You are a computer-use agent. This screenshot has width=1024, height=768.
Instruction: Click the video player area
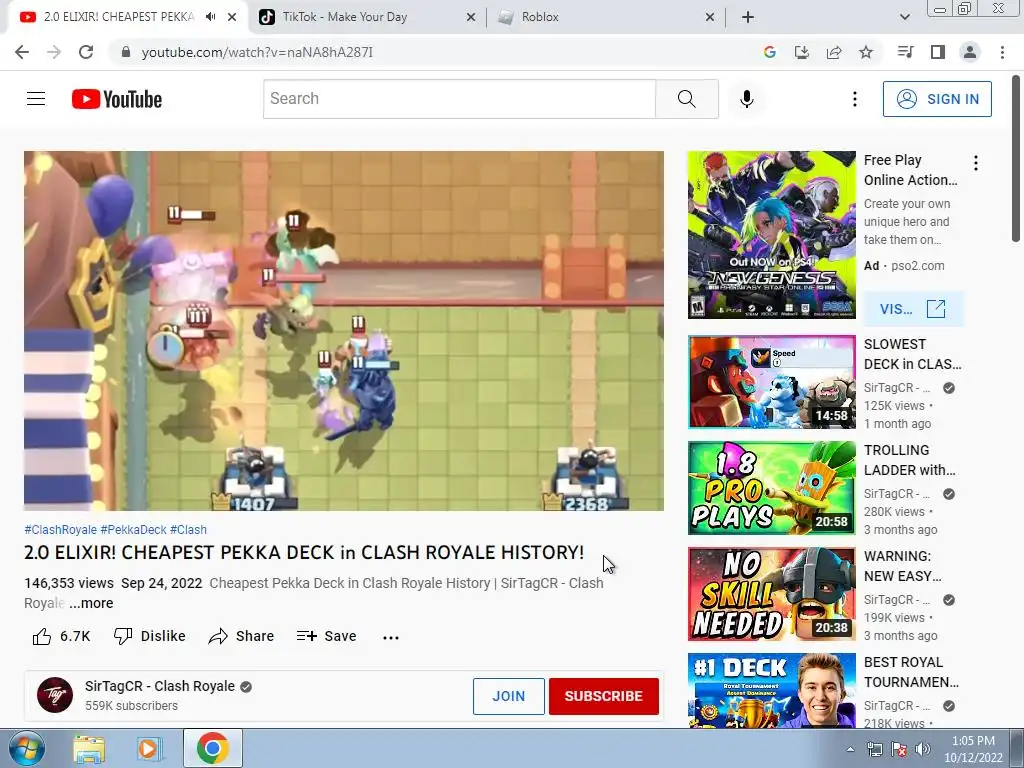pos(344,331)
